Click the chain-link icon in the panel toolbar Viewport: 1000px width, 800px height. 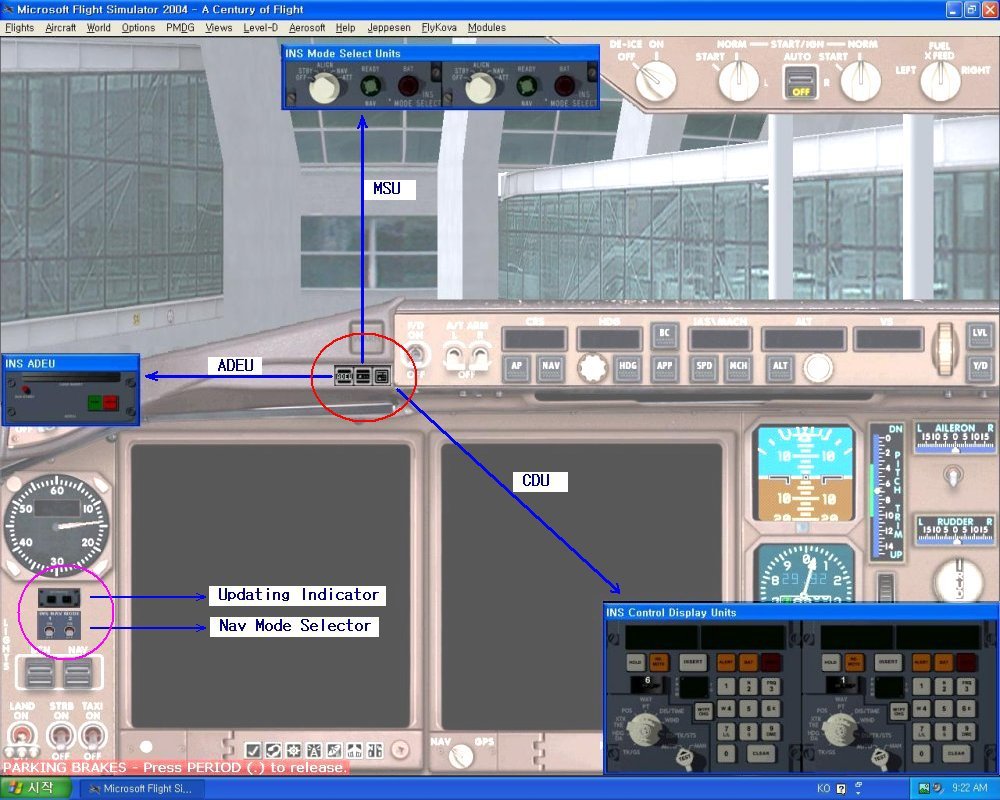coord(274,750)
